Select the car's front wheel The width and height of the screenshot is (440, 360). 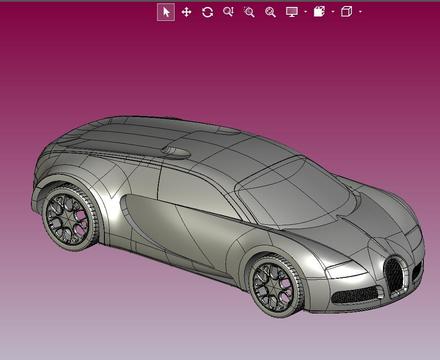pyautogui.click(x=275, y=286)
